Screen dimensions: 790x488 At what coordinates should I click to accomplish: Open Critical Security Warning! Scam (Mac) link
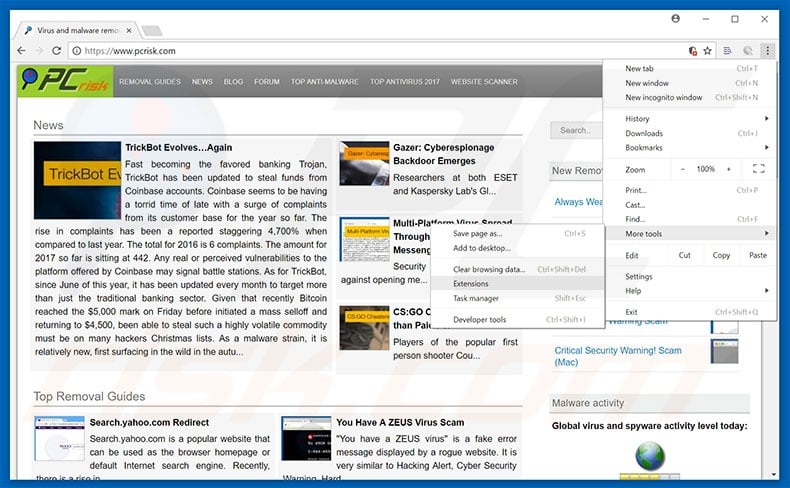618,356
